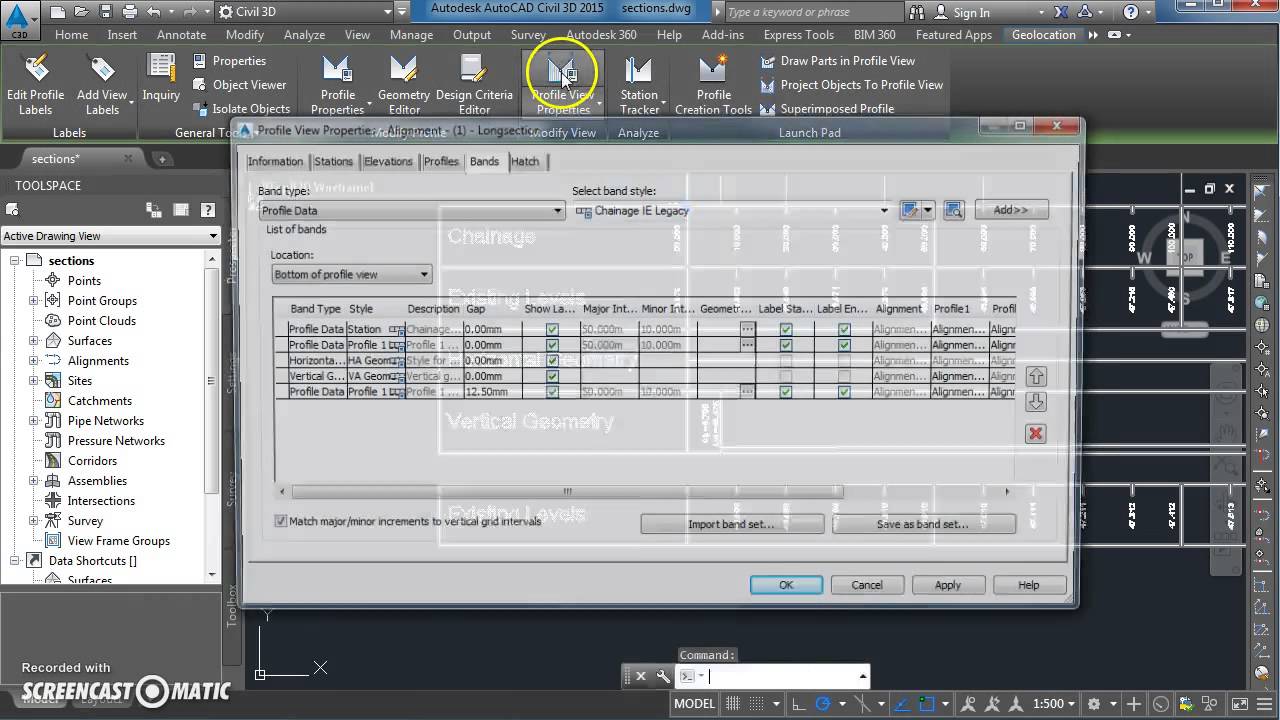Toggle Show Labels for the VA Geometry row

pyautogui.click(x=552, y=376)
